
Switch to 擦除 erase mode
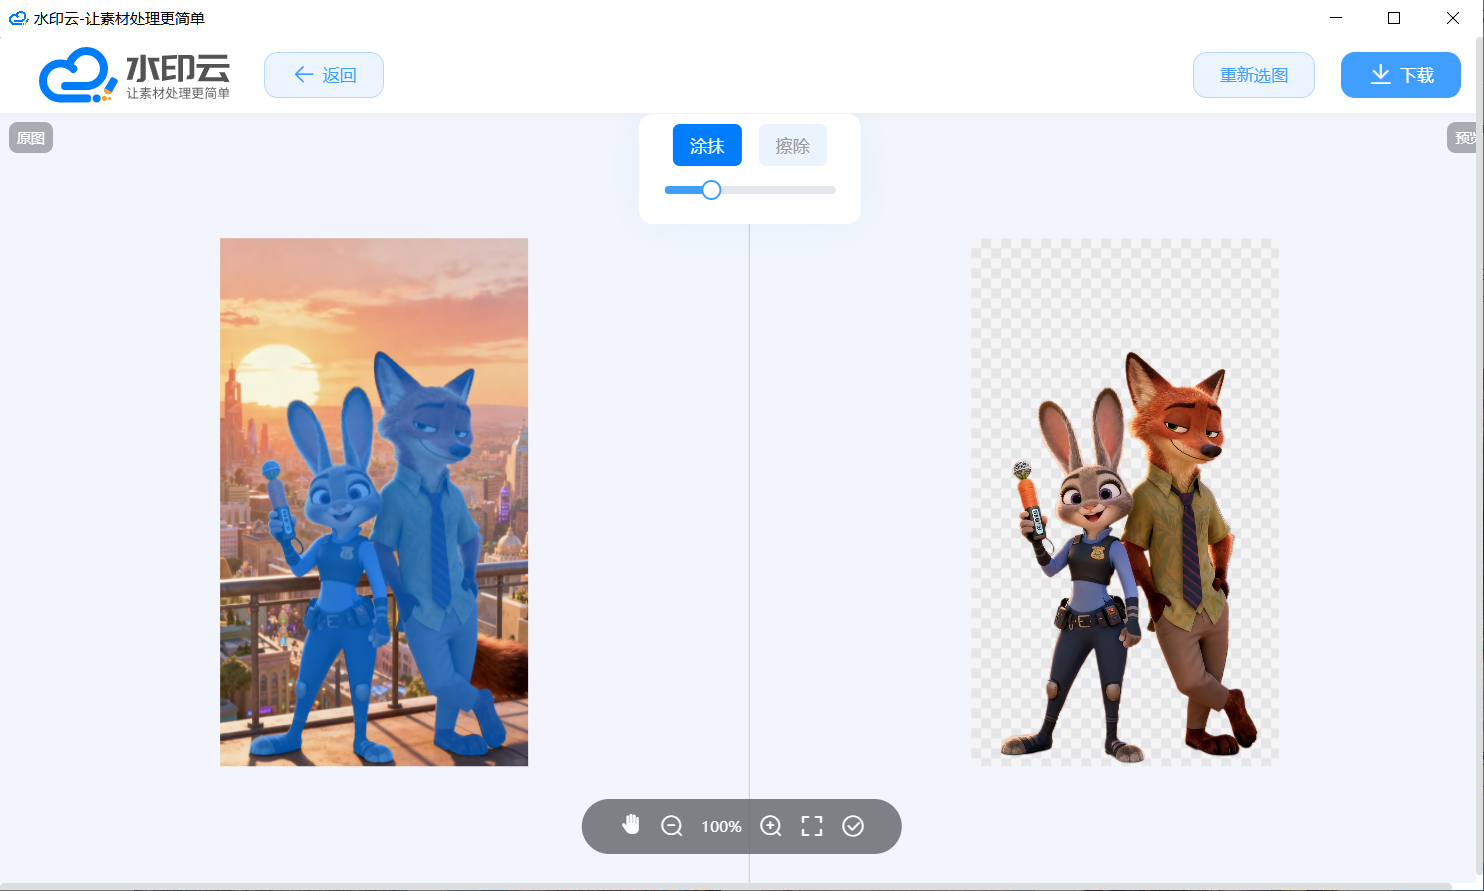pyautogui.click(x=792, y=146)
